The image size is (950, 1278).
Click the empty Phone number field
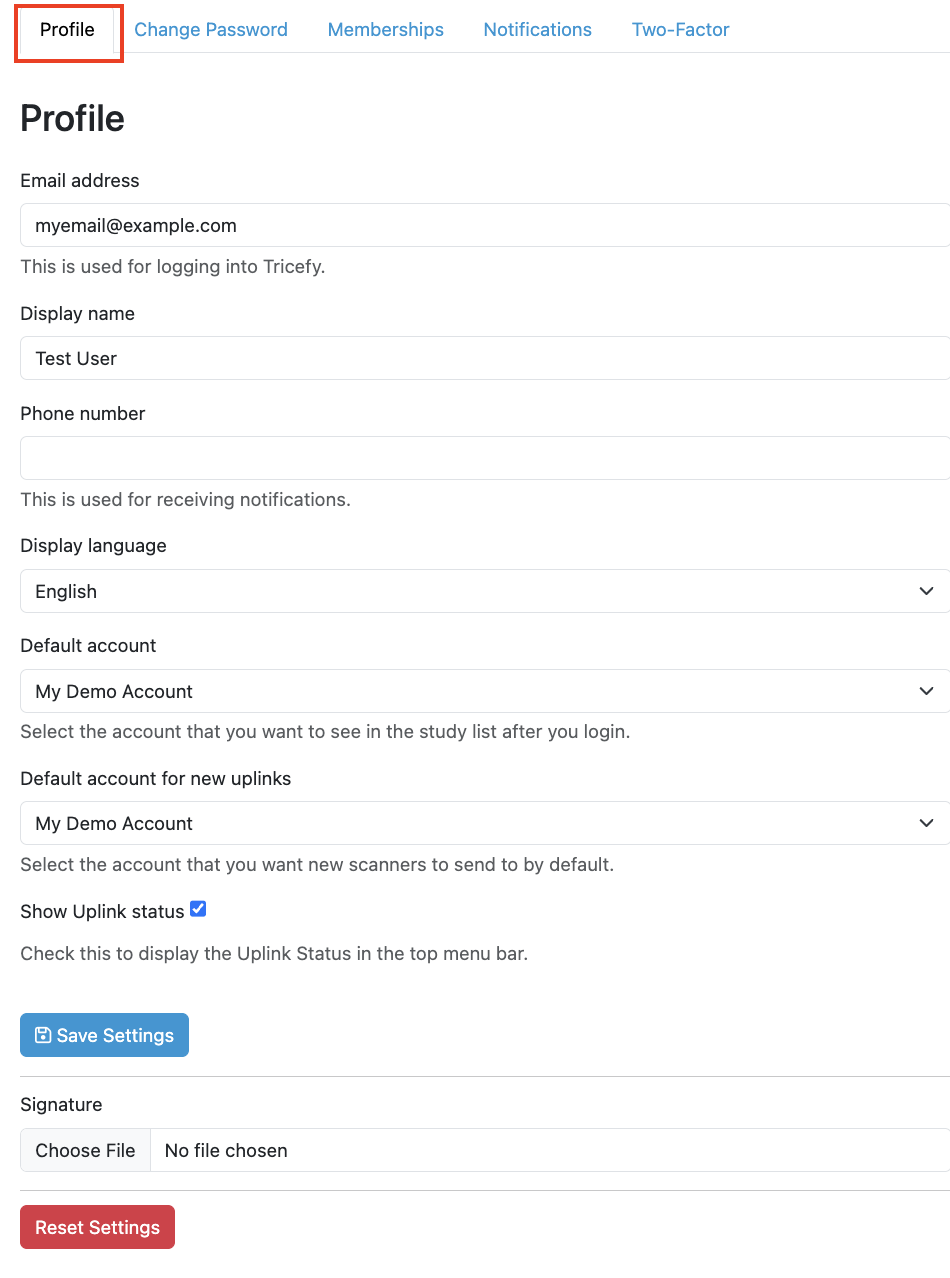coord(485,458)
